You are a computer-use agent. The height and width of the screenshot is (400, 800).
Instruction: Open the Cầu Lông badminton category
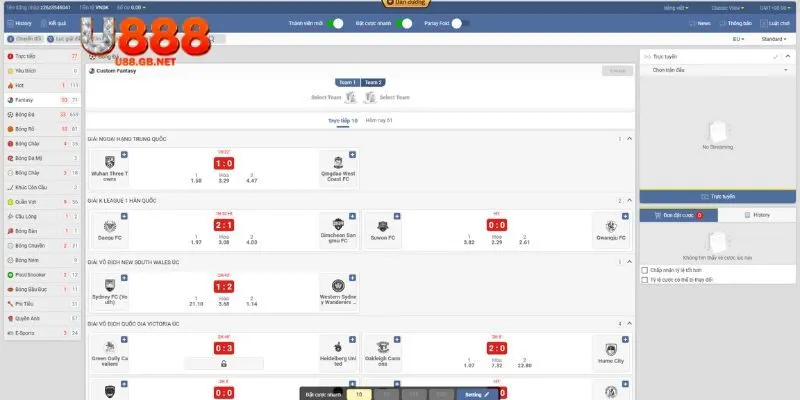coord(42,216)
